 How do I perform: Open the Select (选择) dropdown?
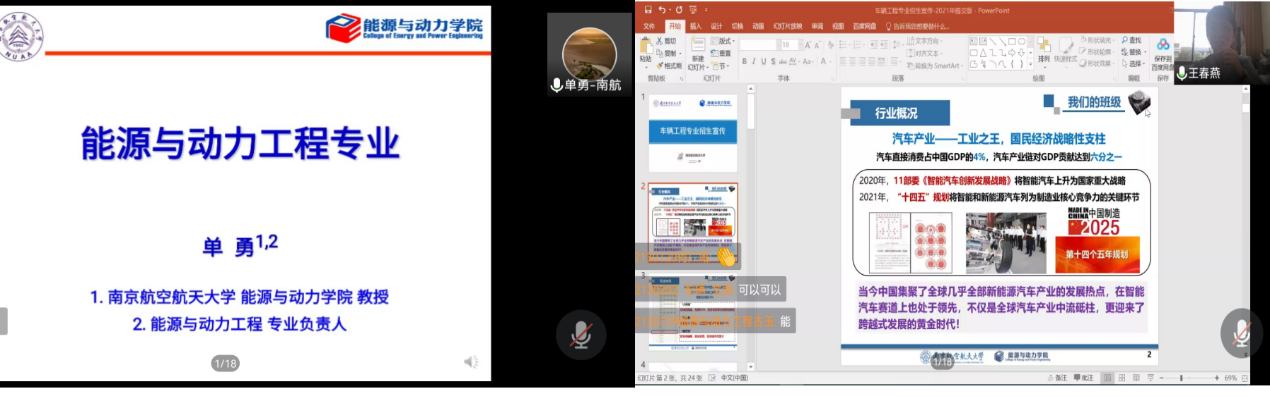tap(1133, 64)
